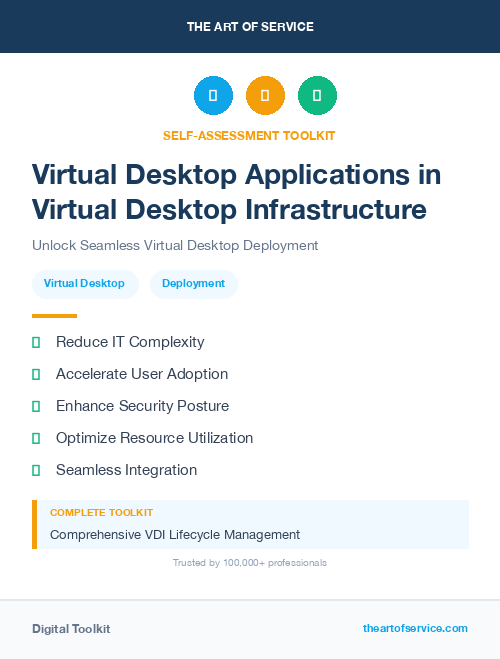
Task: Click THE ART OF SERVICE header title
Action: [x=250, y=27]
